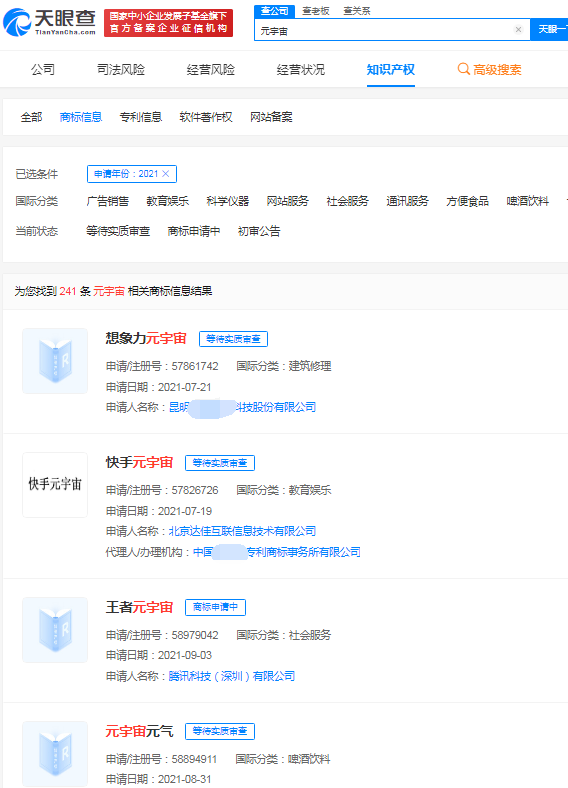The height and width of the screenshot is (788, 568).
Task: Filter status by 初审公告
Action: tap(259, 231)
